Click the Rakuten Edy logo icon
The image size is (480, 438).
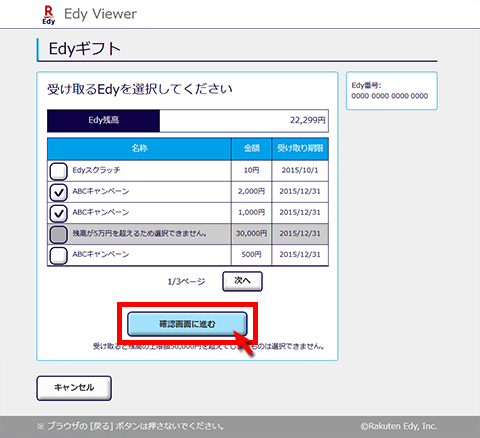coord(49,15)
